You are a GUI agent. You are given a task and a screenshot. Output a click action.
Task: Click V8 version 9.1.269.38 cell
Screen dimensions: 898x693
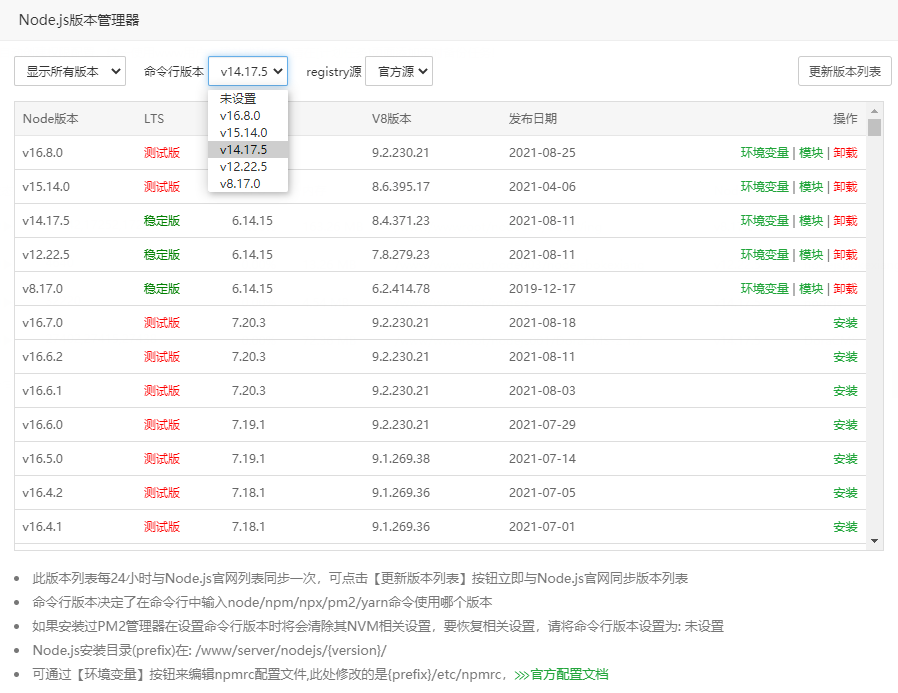pyautogui.click(x=400, y=459)
